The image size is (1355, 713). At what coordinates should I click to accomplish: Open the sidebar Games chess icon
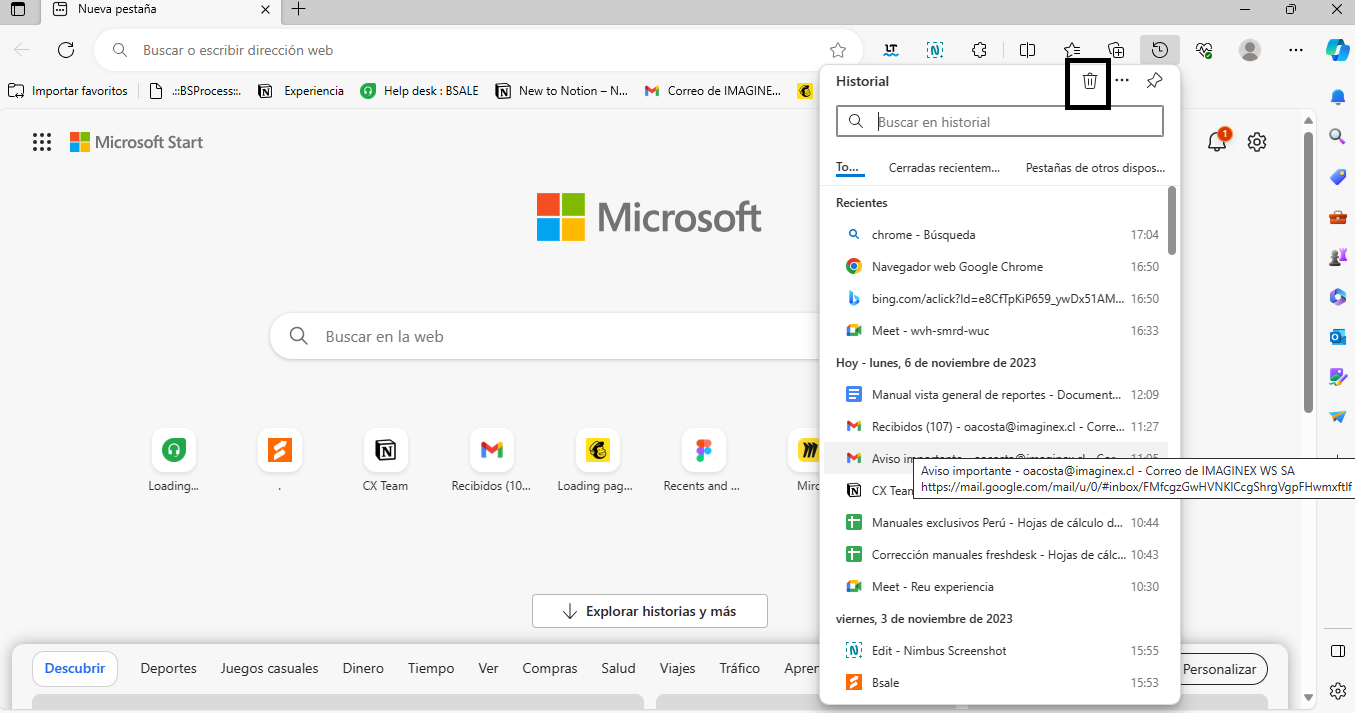[1338, 257]
